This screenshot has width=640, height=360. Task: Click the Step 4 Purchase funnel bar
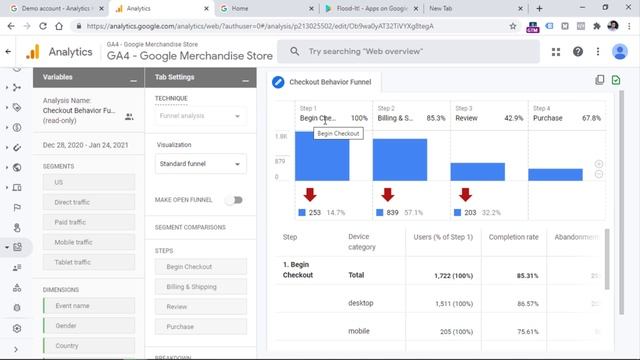(x=556, y=175)
